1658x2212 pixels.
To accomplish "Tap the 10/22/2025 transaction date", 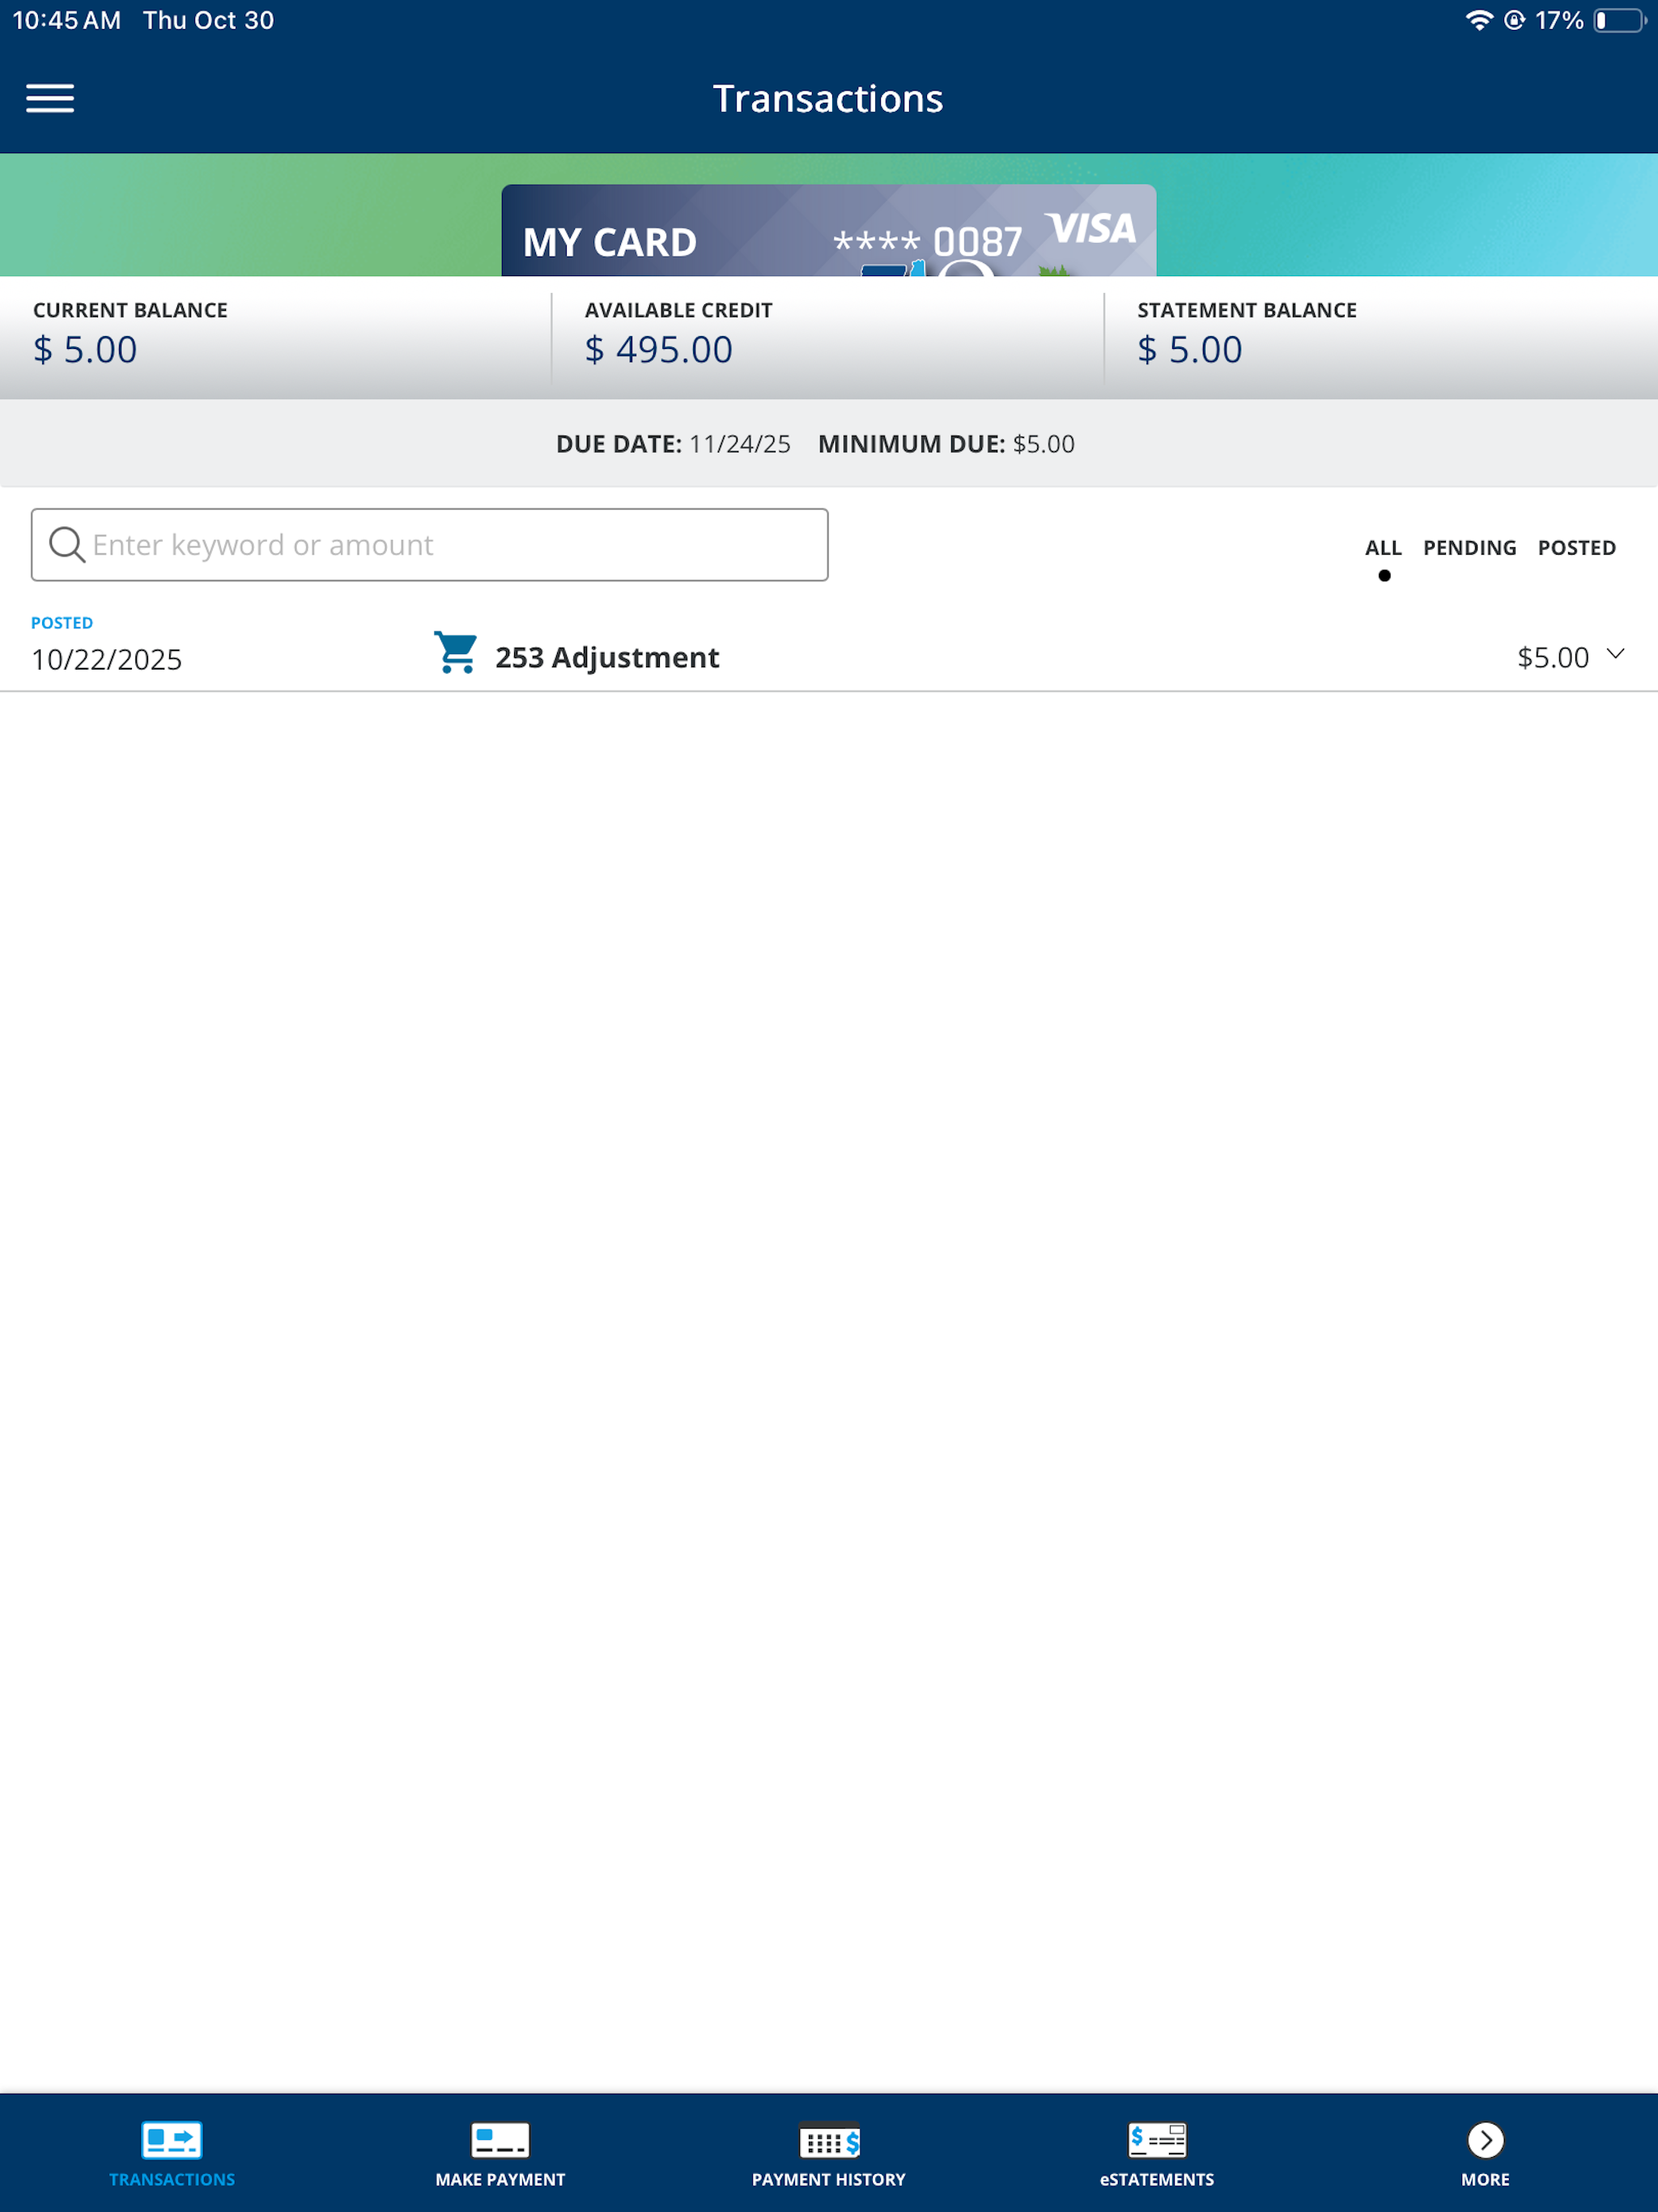I will (x=107, y=660).
